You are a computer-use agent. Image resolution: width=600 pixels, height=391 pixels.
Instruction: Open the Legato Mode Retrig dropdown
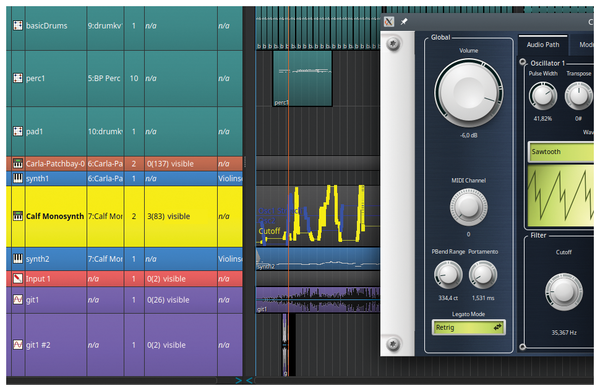[468, 327]
